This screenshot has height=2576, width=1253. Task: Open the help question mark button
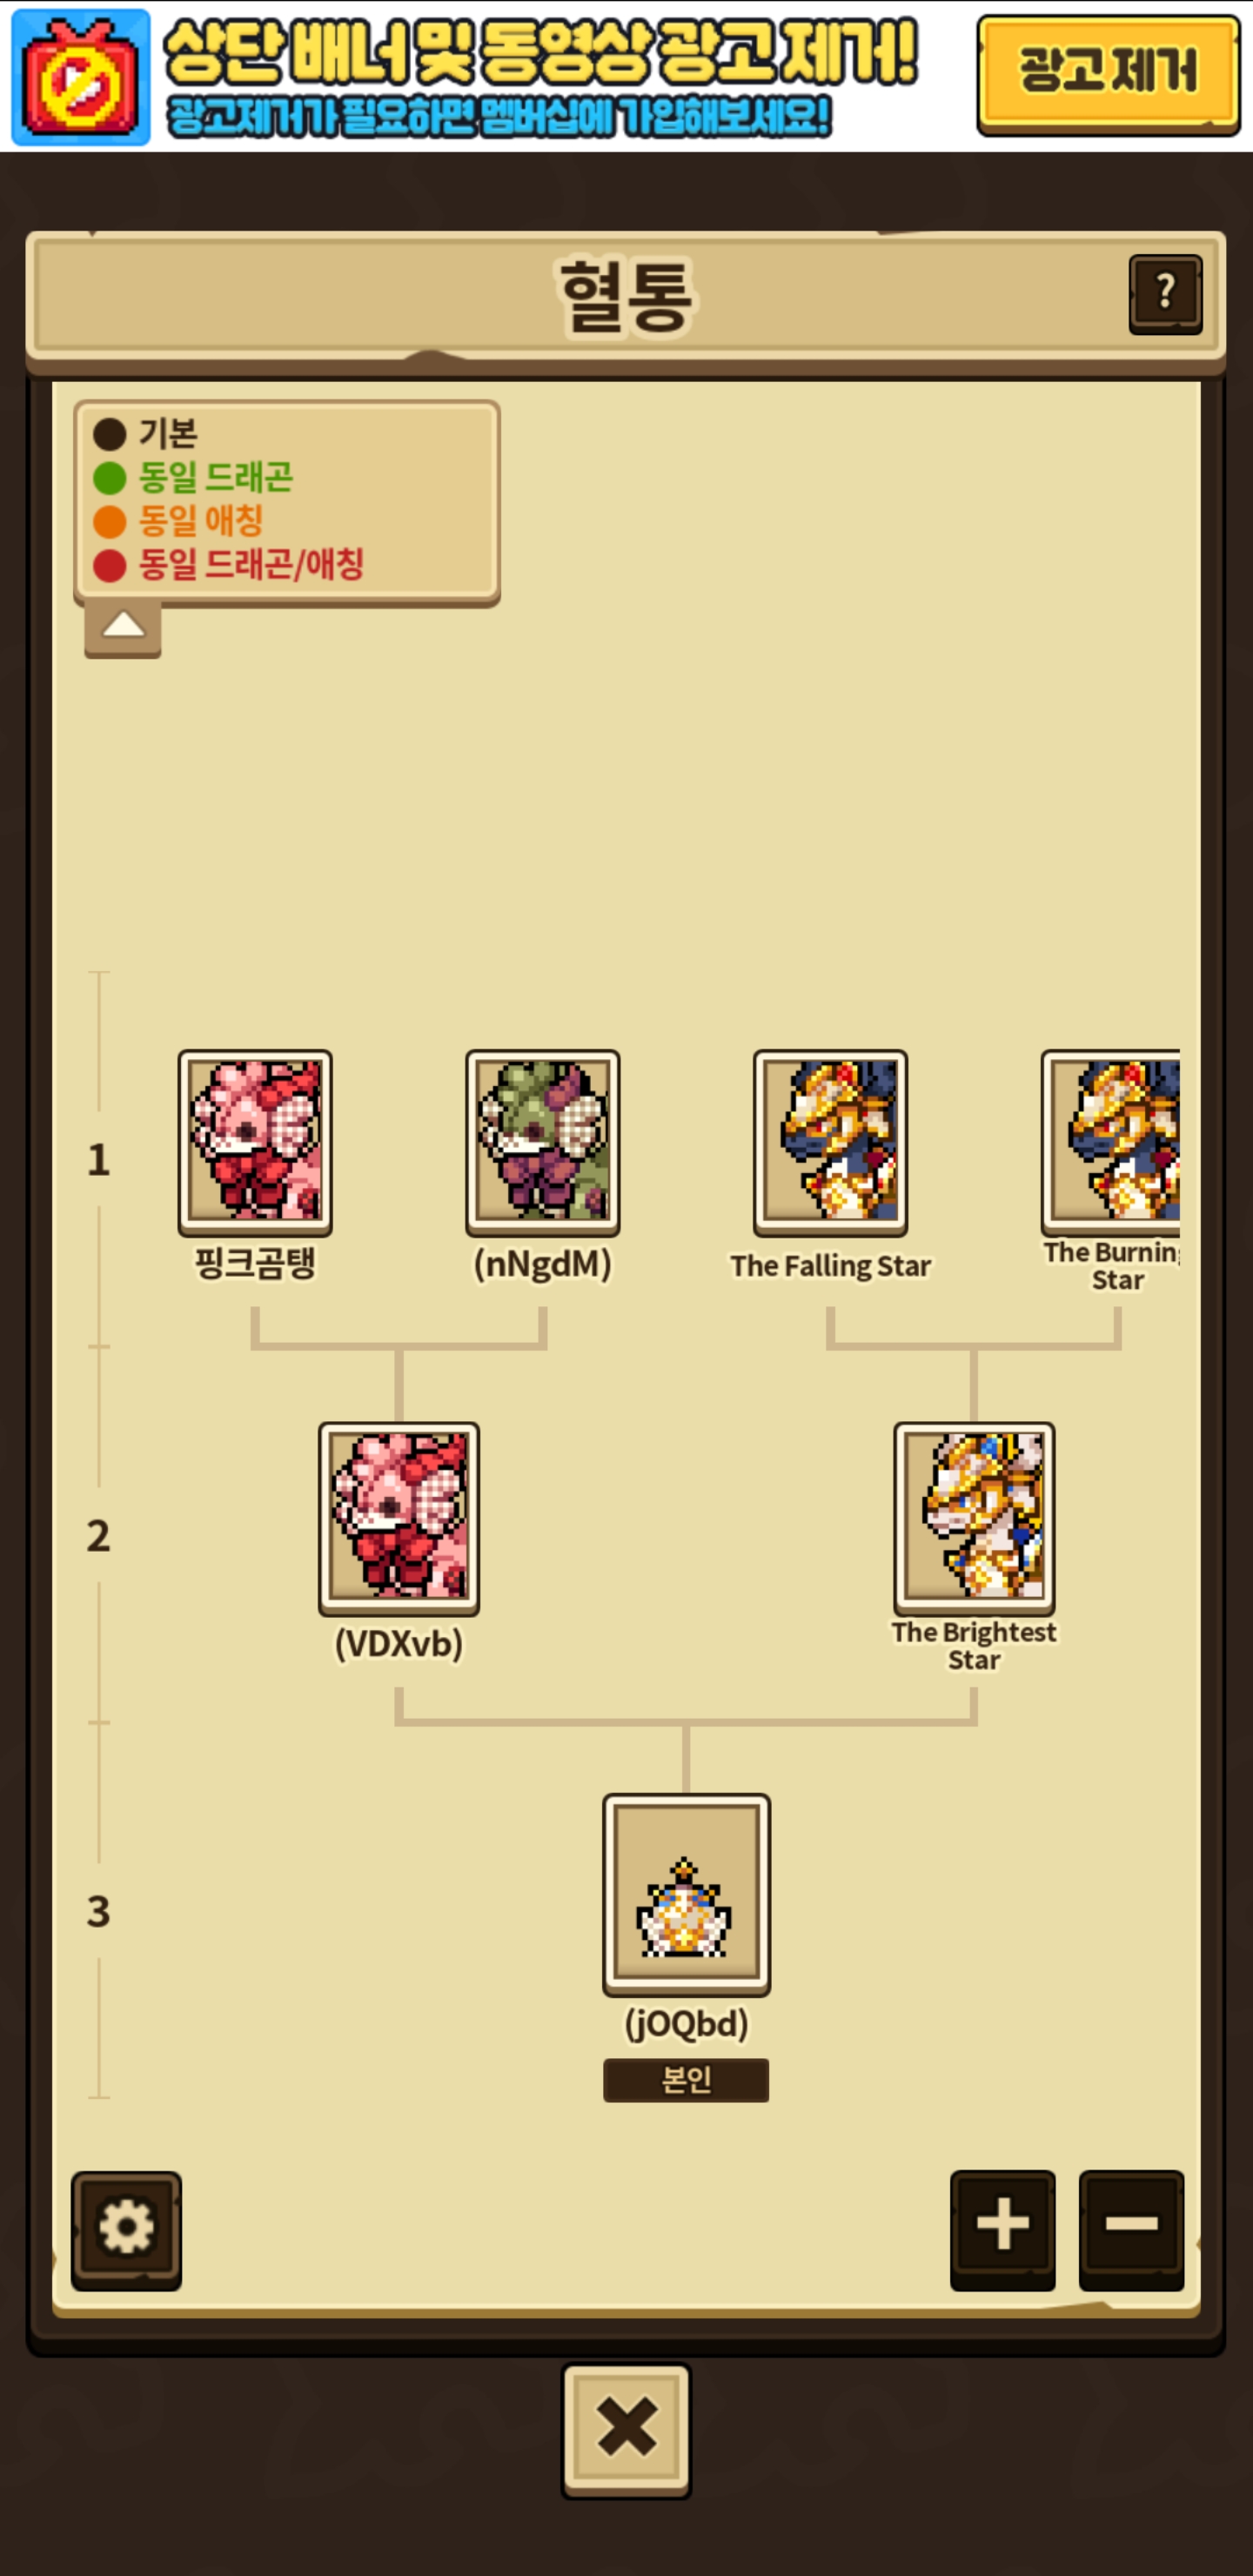[x=1165, y=293]
